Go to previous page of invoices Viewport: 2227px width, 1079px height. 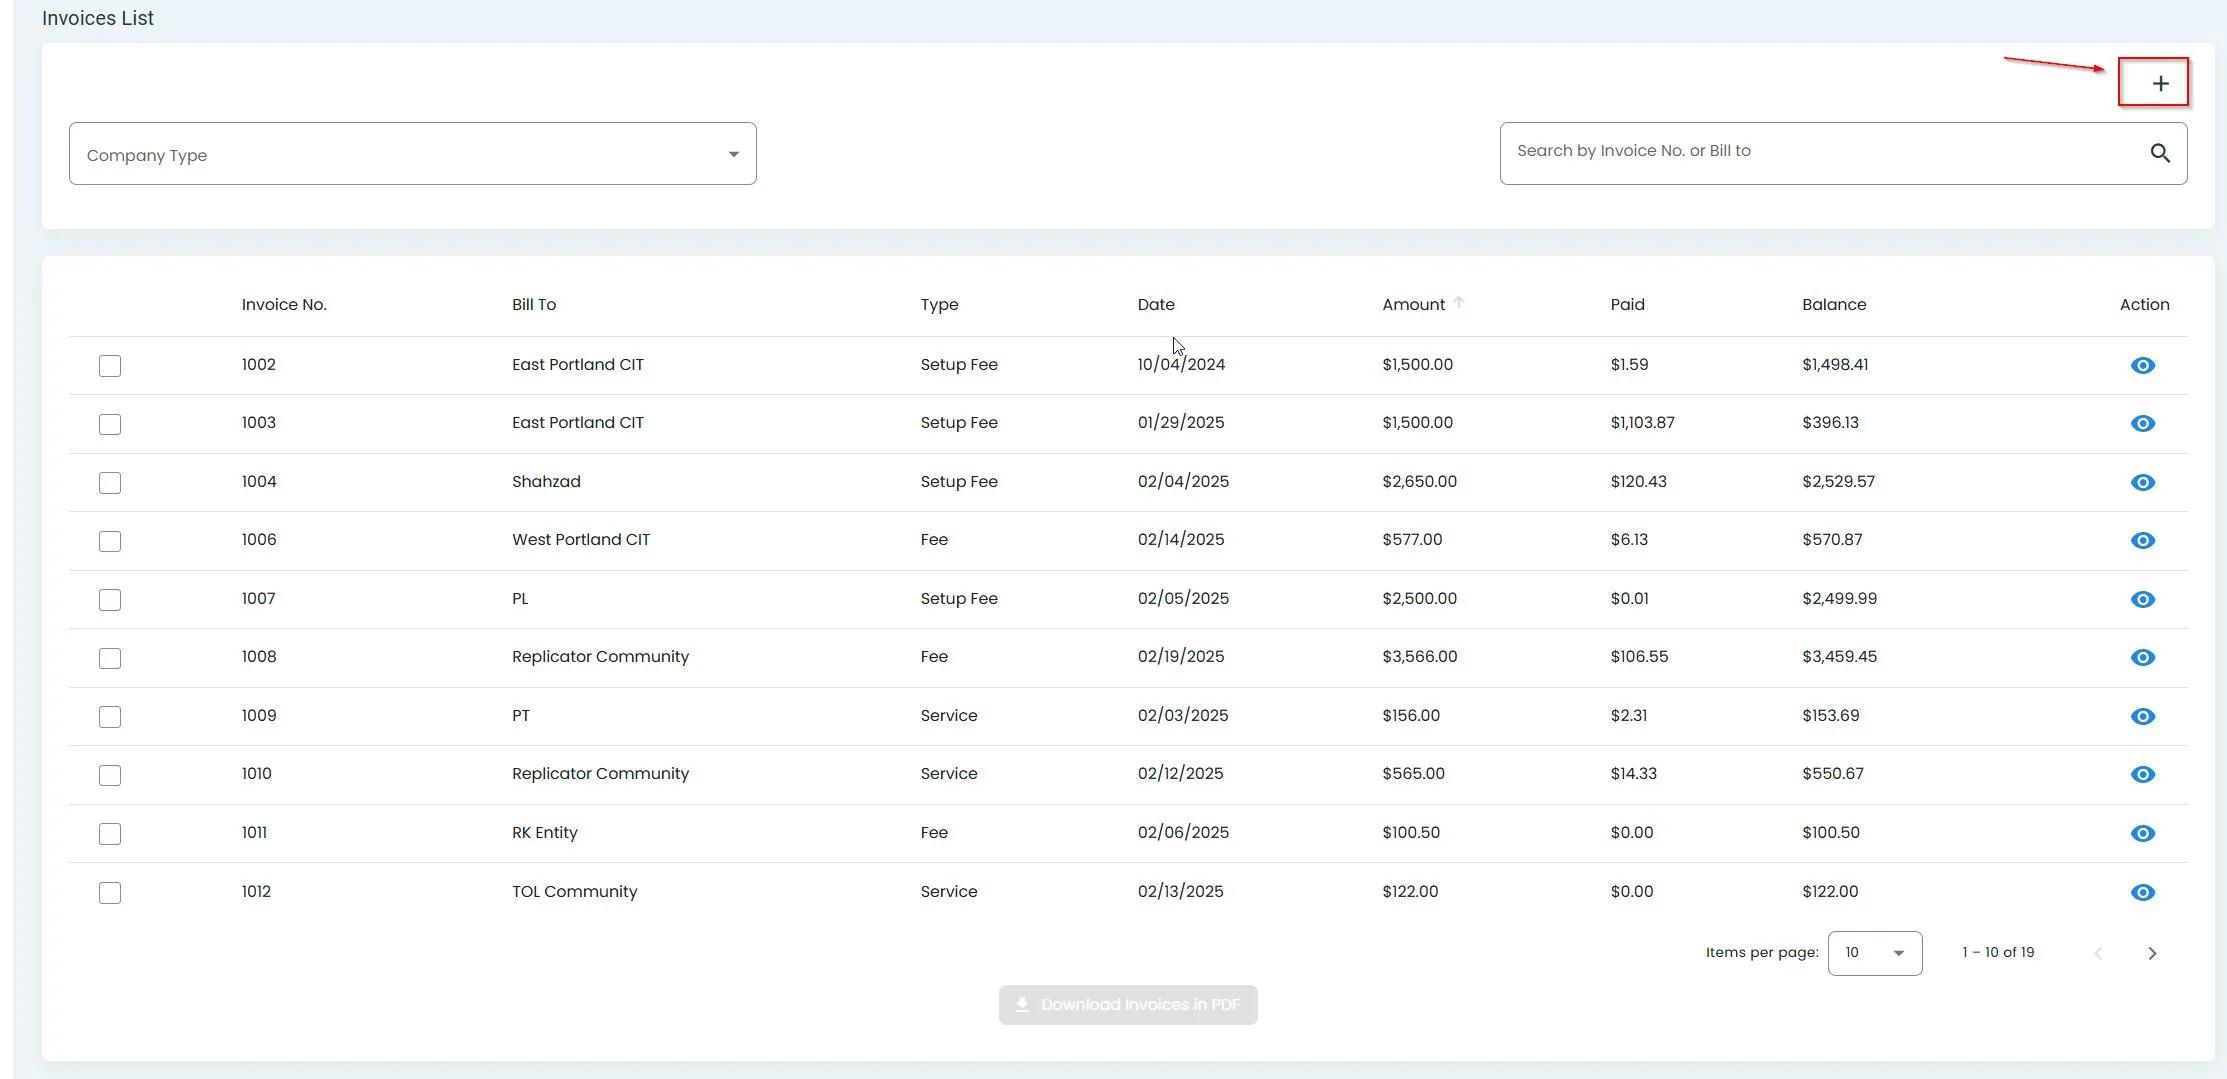click(2098, 954)
